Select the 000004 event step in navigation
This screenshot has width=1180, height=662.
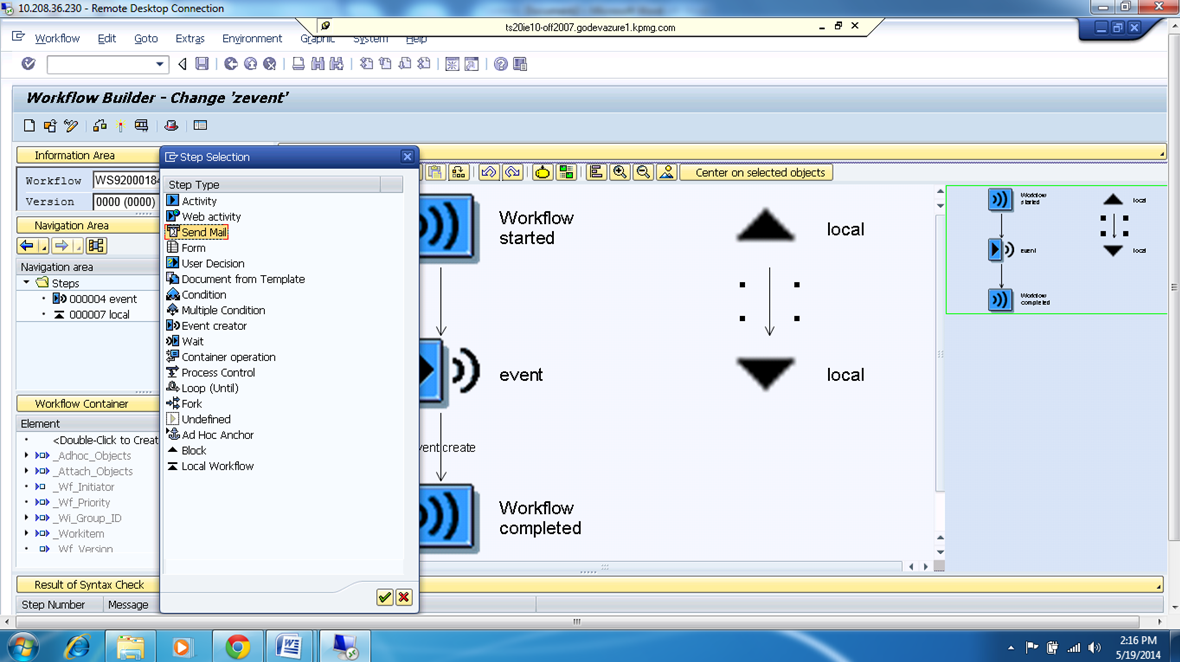point(99,298)
